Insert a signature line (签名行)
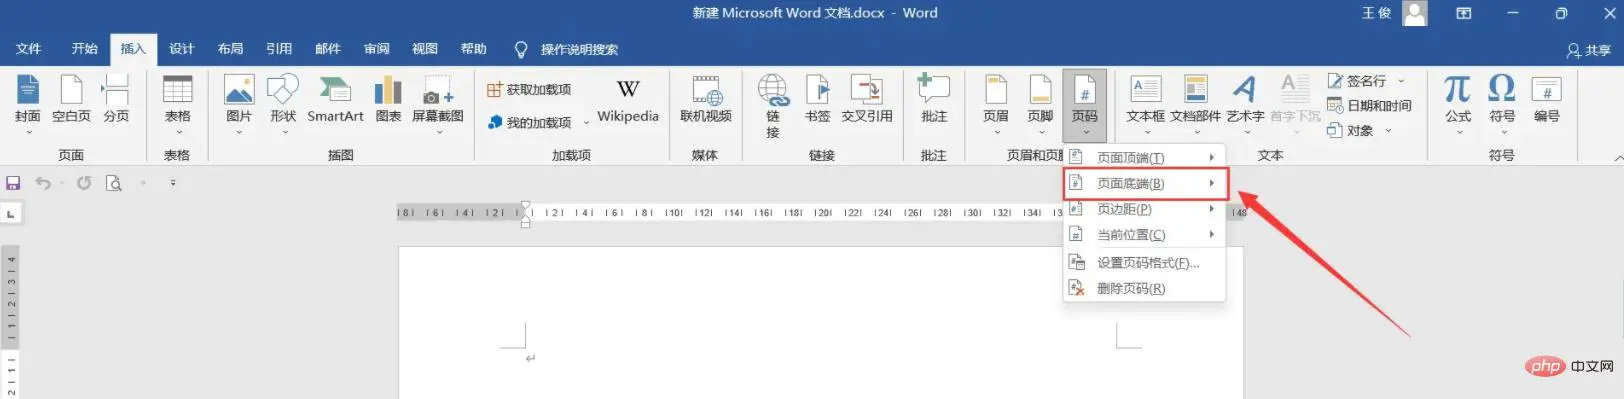This screenshot has width=1624, height=399. (x=1358, y=81)
